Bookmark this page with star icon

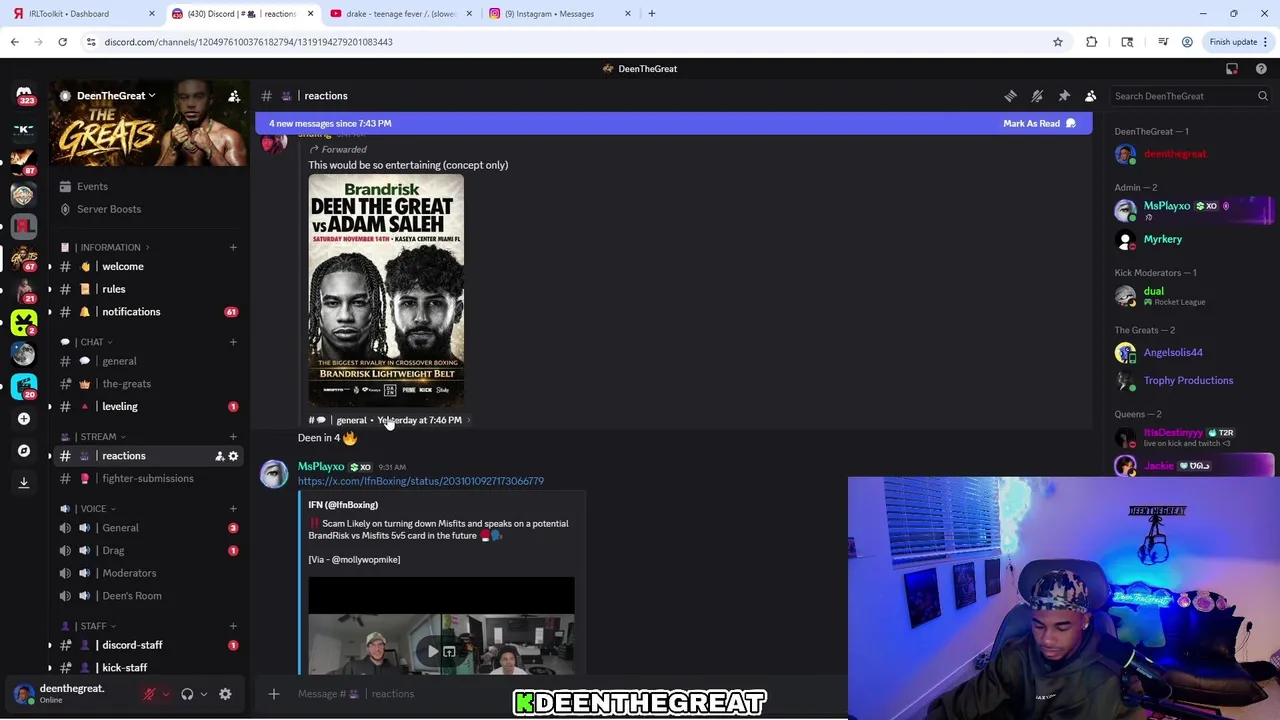click(x=1058, y=42)
